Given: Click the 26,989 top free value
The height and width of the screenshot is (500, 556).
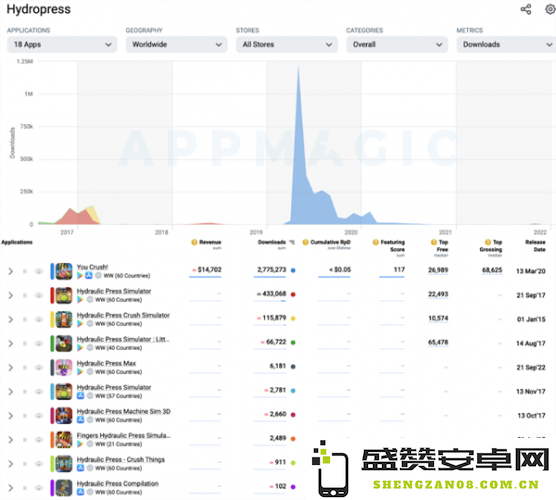Looking at the screenshot, I should [438, 270].
